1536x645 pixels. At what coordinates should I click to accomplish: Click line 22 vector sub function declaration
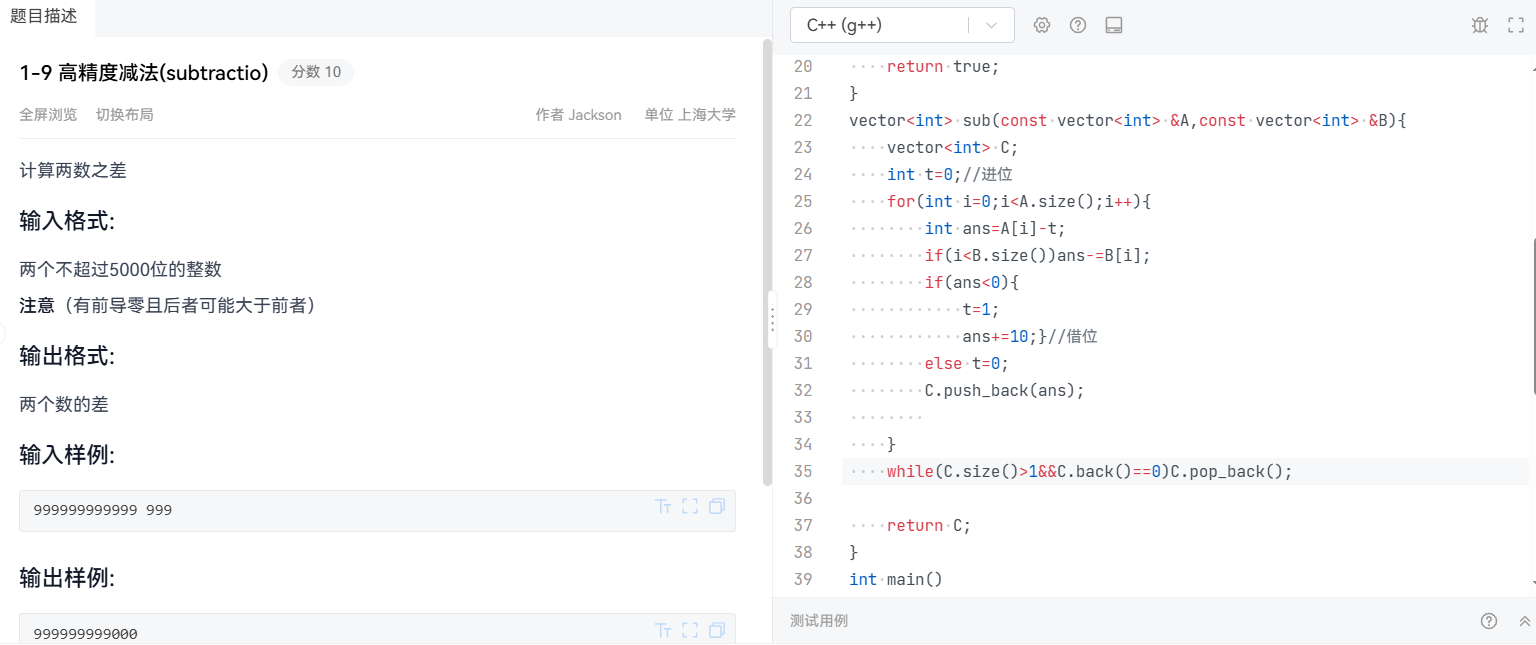click(1128, 120)
